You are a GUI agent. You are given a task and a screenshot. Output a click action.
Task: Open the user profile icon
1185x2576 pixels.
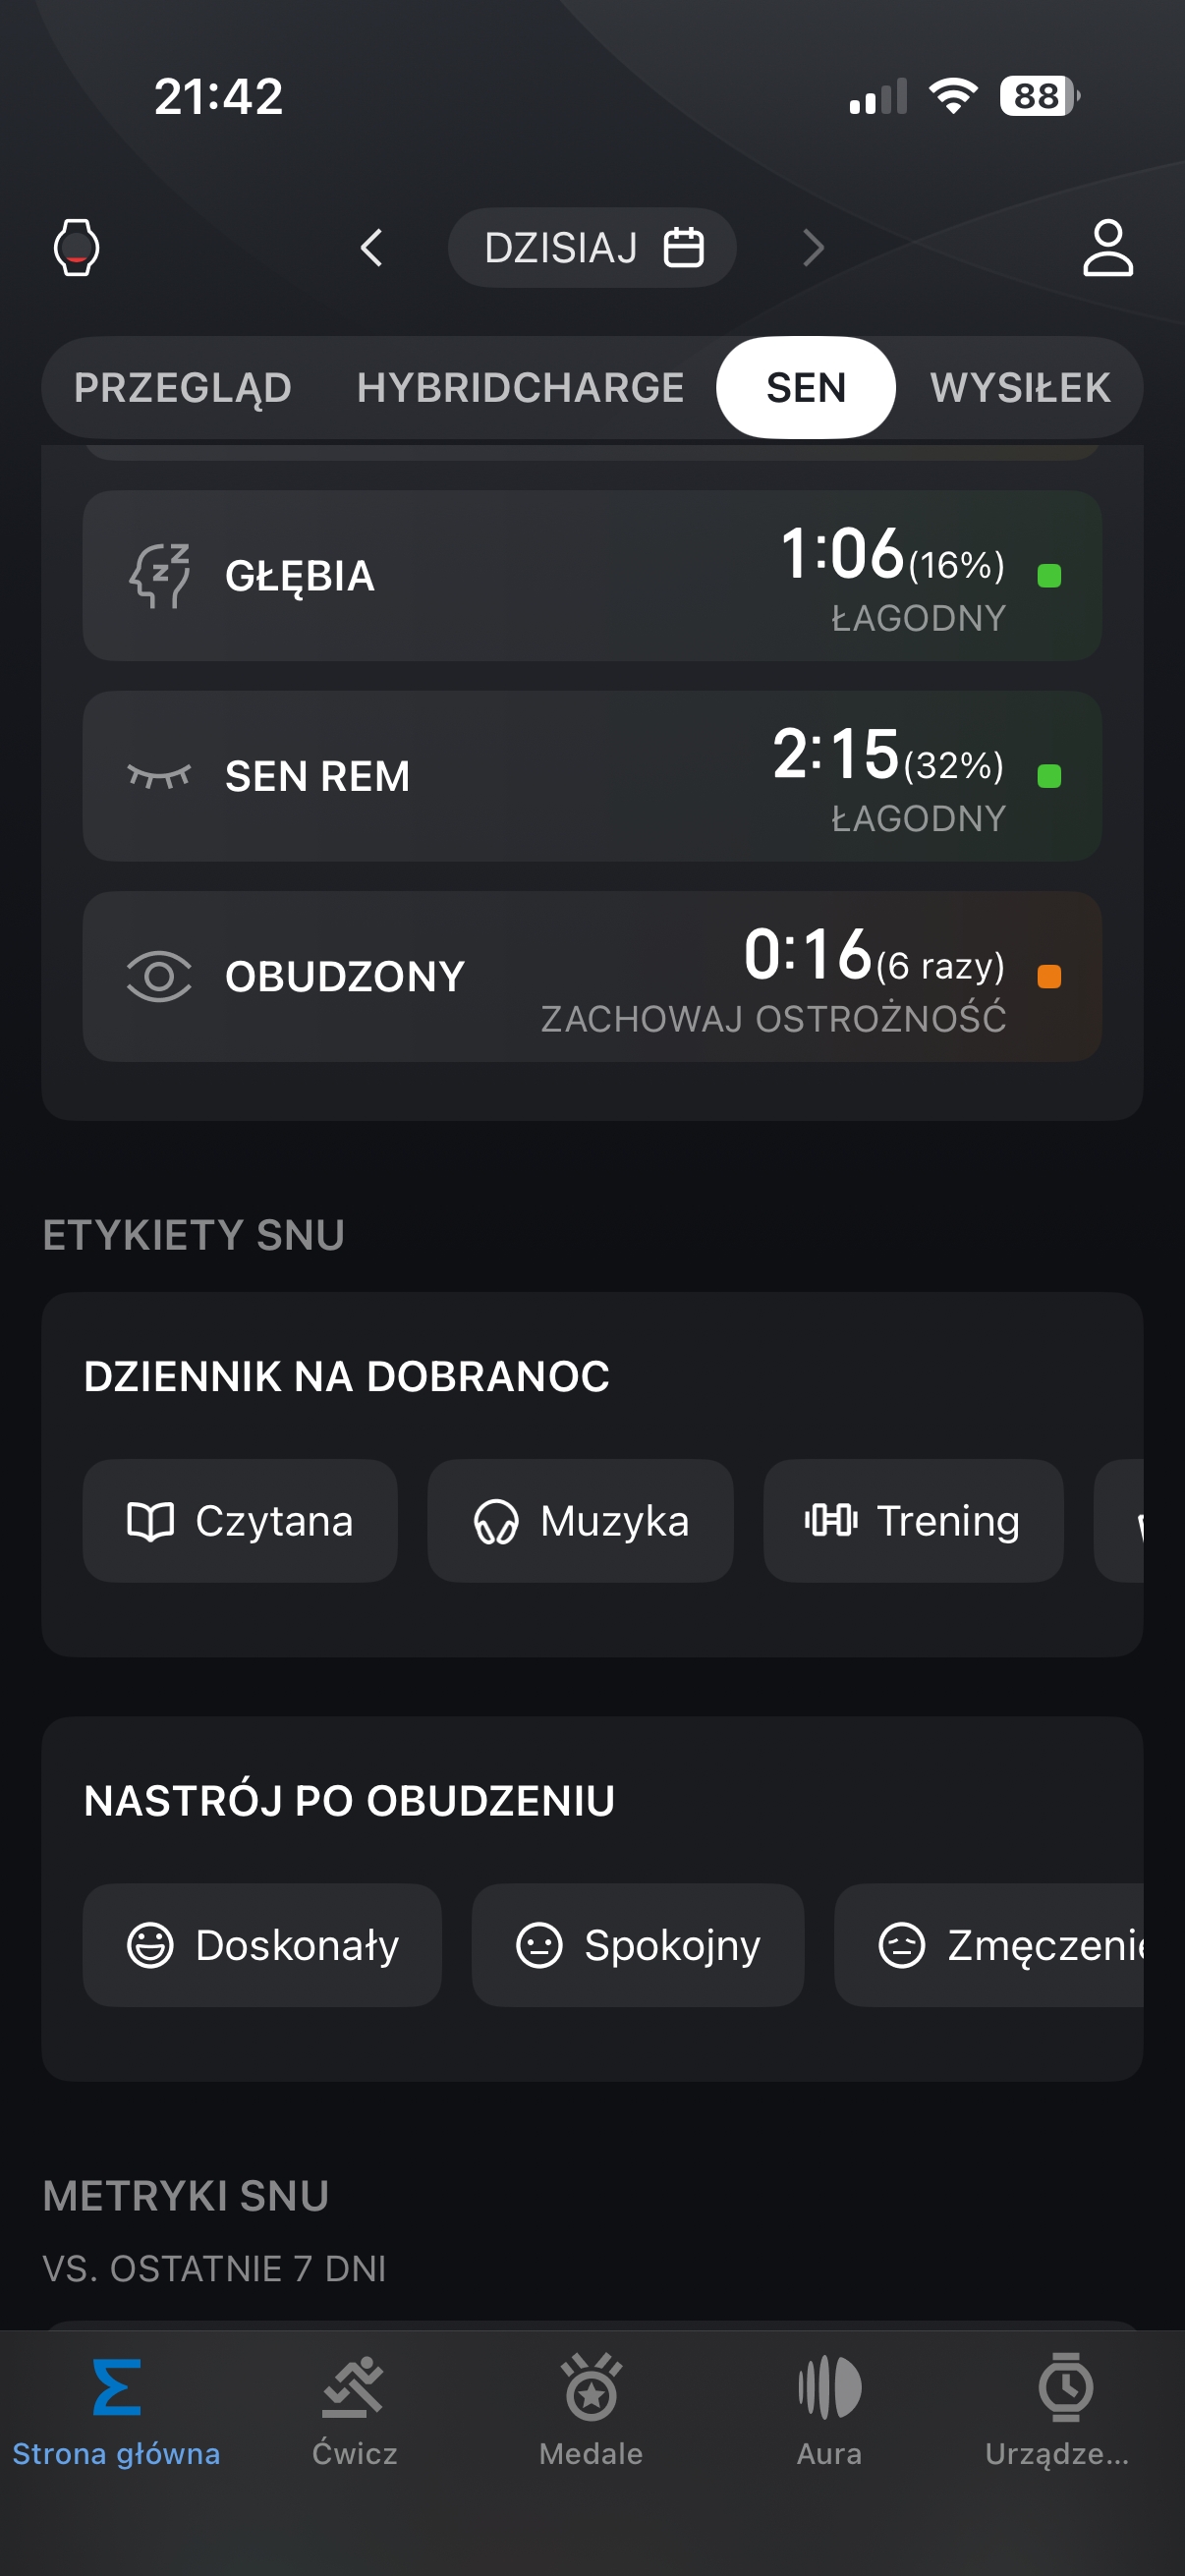[x=1108, y=247]
